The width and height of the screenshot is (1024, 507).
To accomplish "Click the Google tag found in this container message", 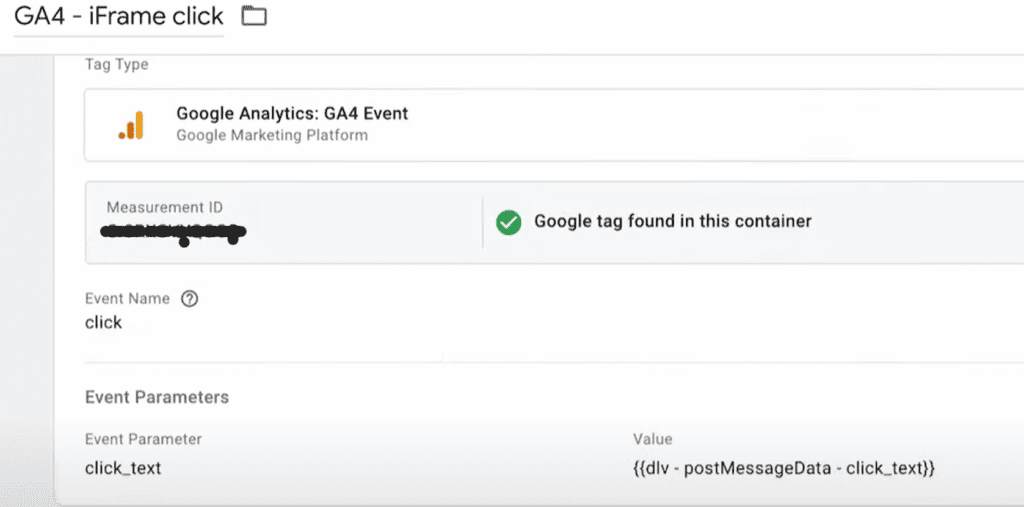I will (672, 221).
